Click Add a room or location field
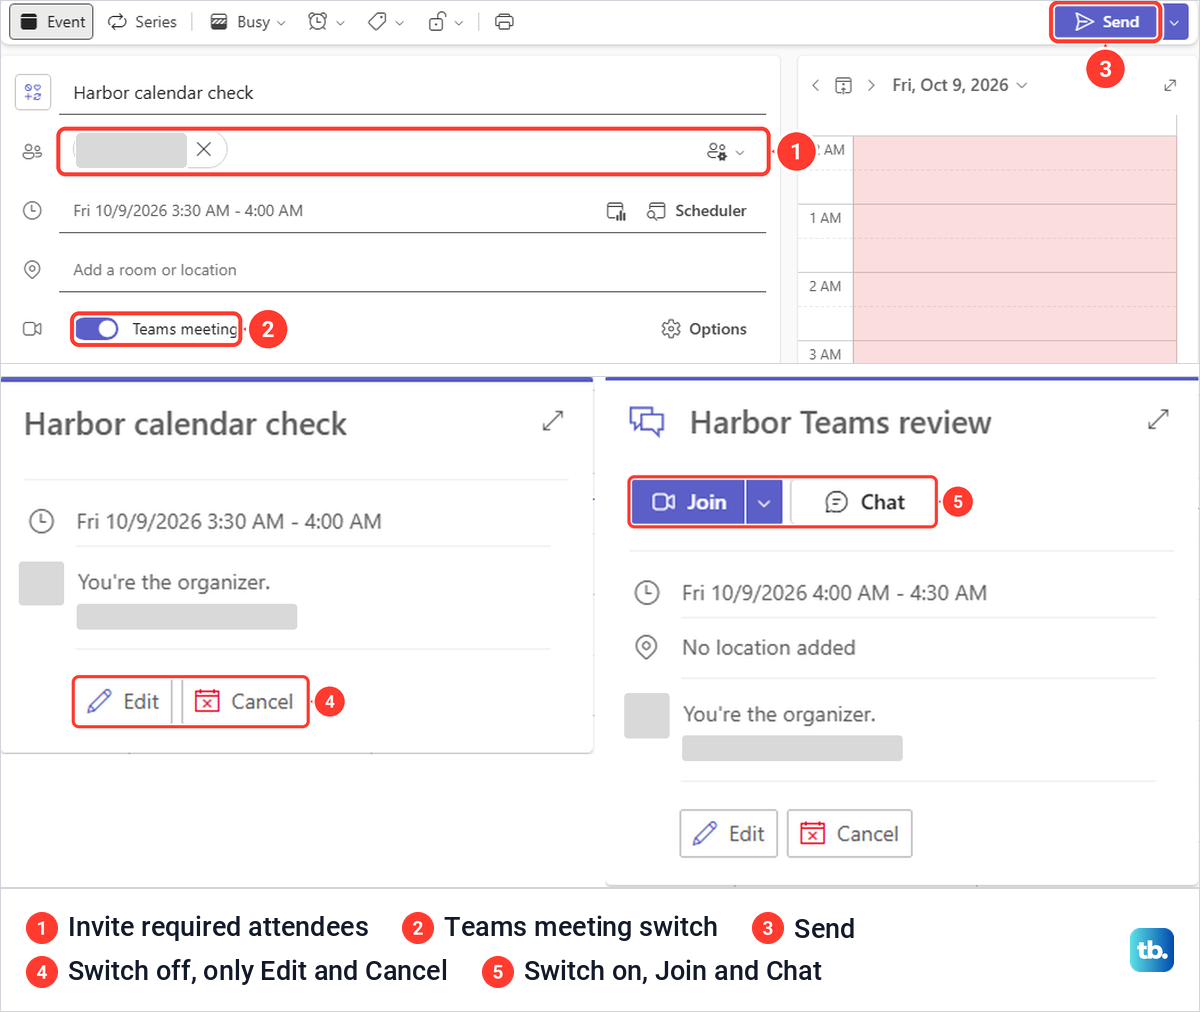The width and height of the screenshot is (1200, 1012). coord(412,270)
